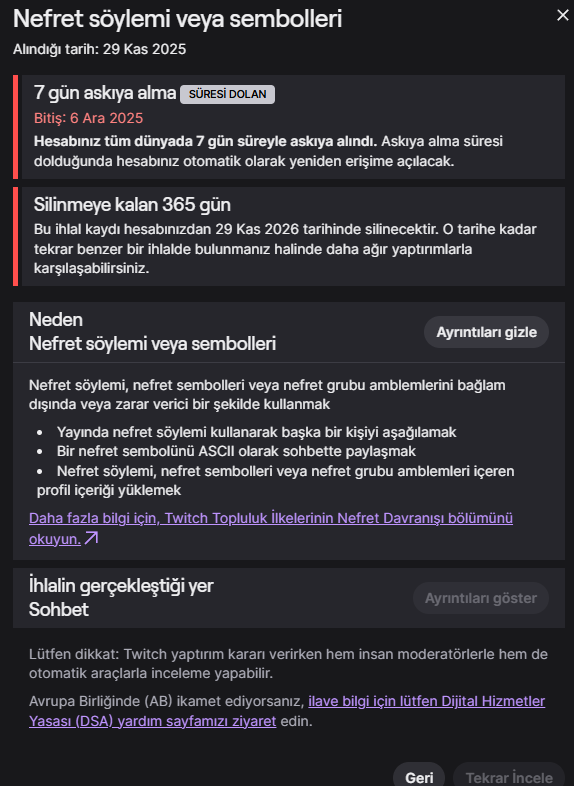Click the red Bitiş: 6 Ara 2025 text

click(x=88, y=118)
